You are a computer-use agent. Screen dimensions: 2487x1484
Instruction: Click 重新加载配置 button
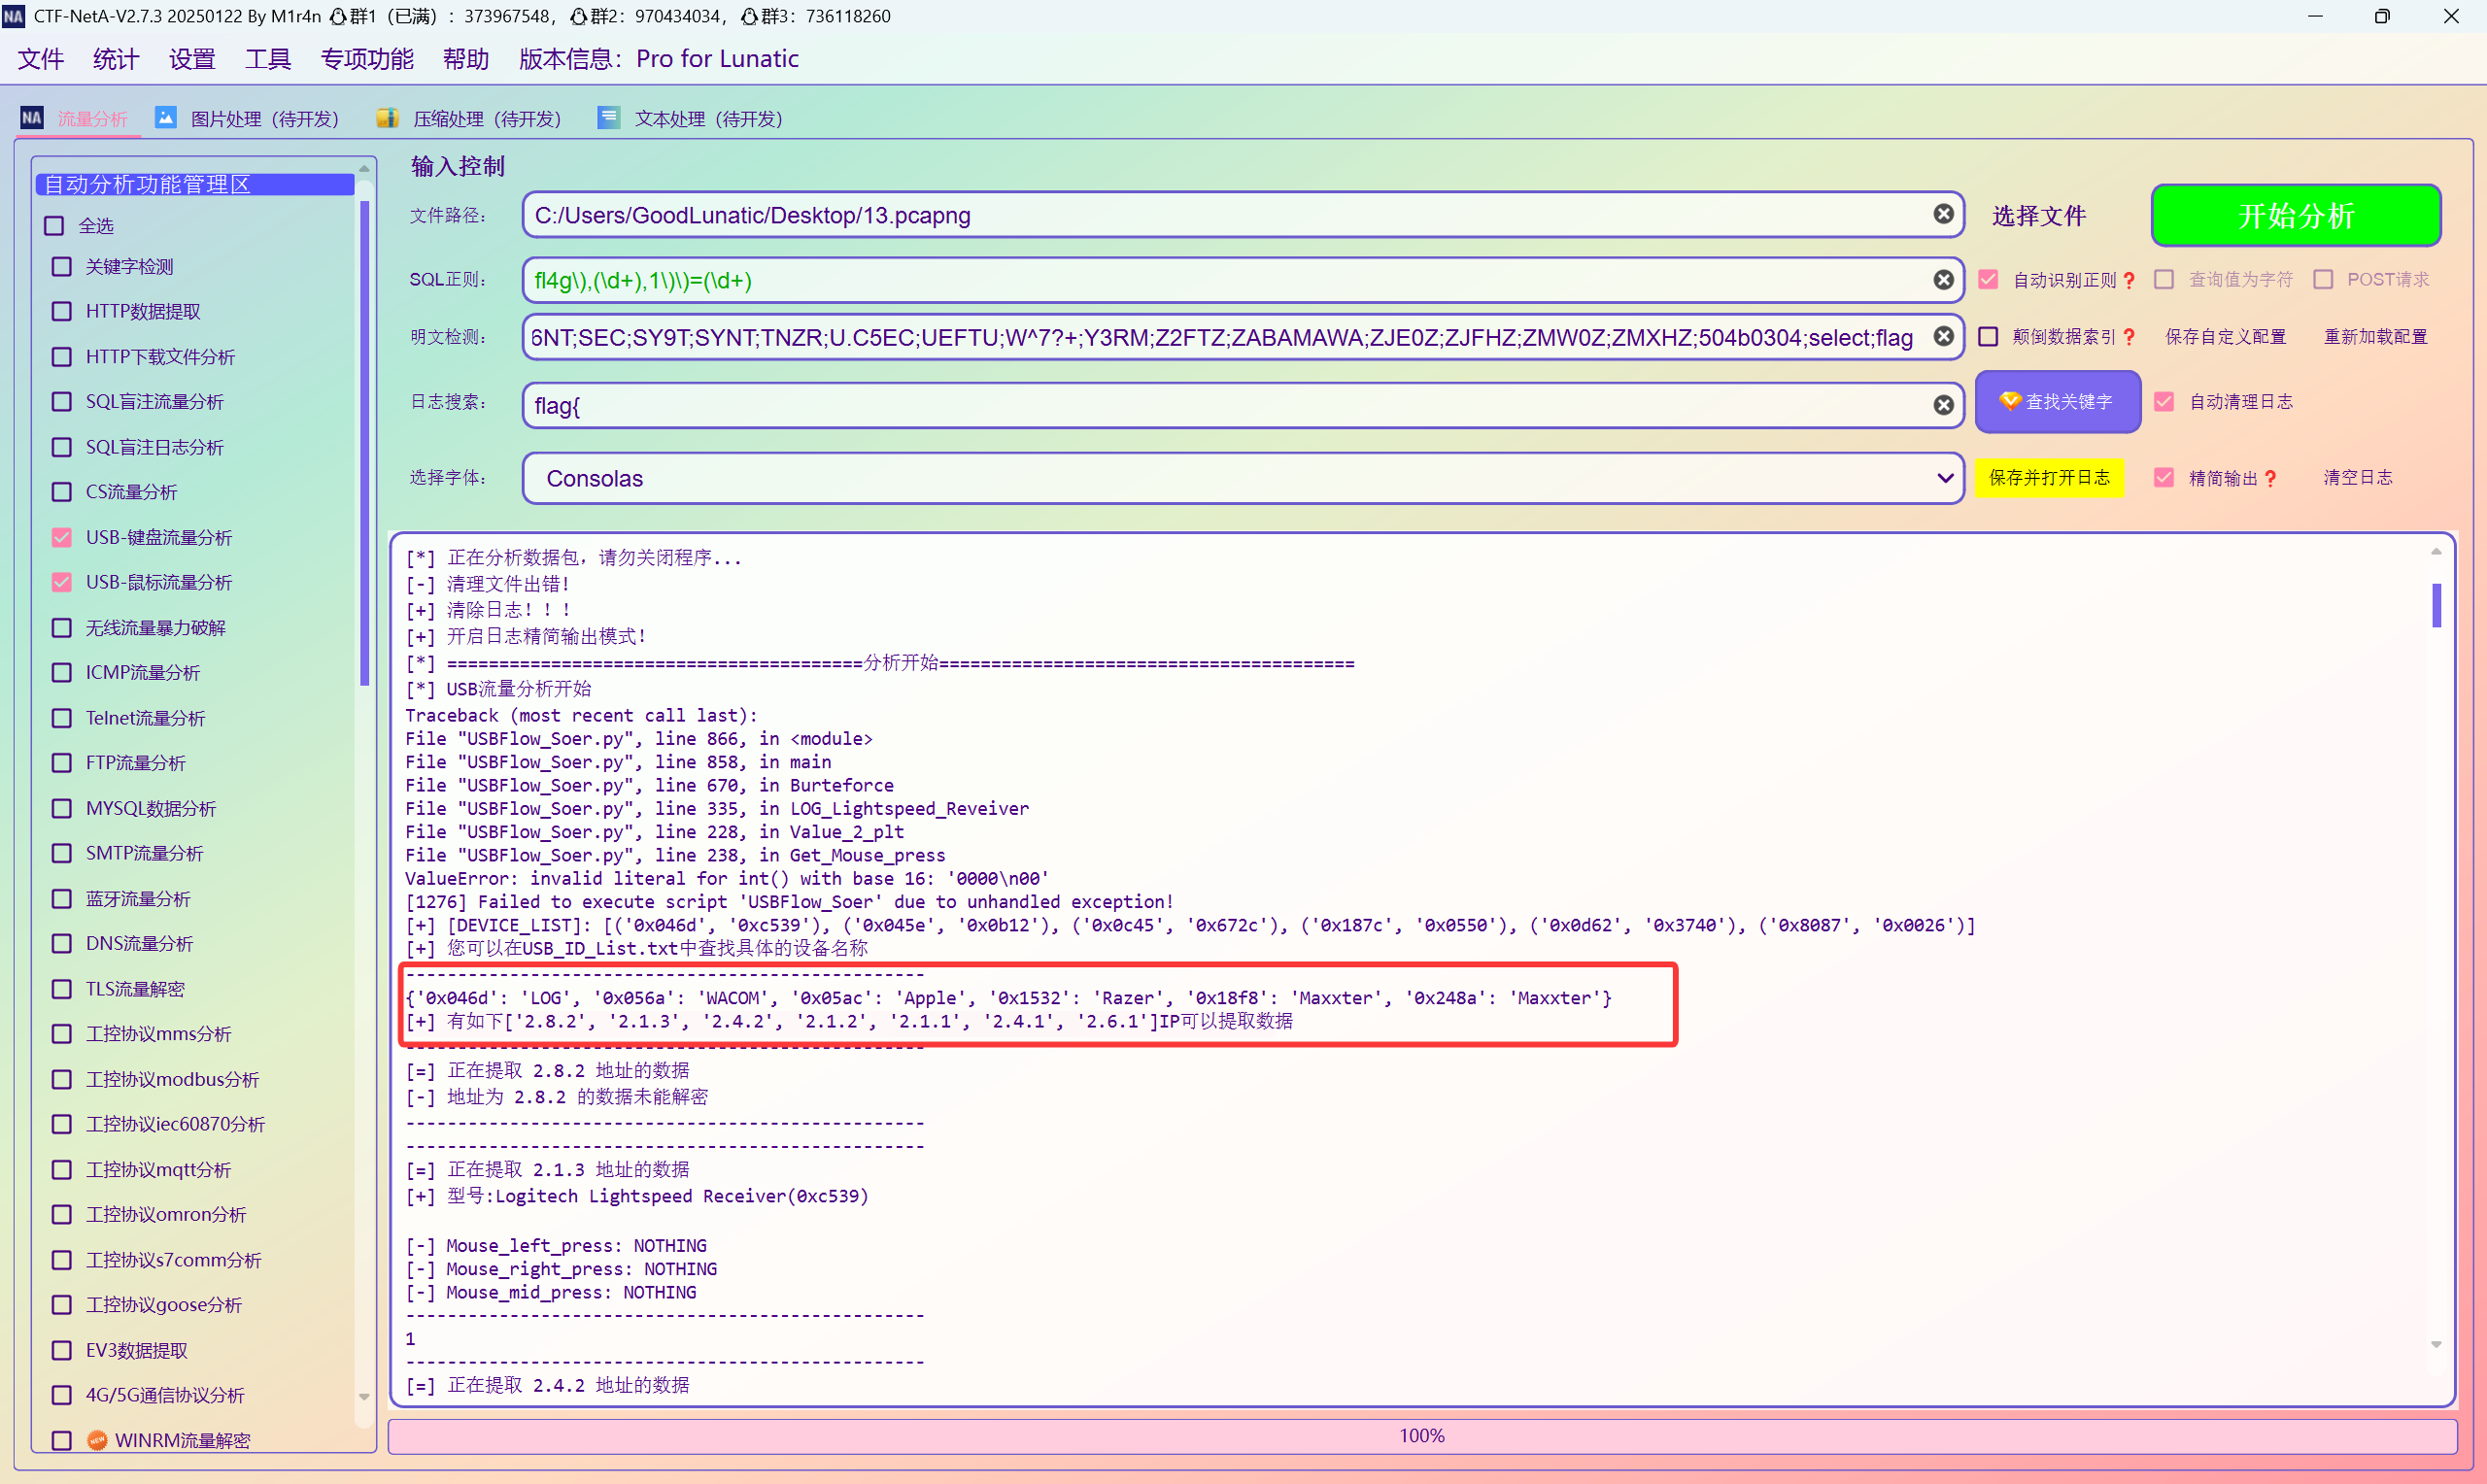point(2375,337)
